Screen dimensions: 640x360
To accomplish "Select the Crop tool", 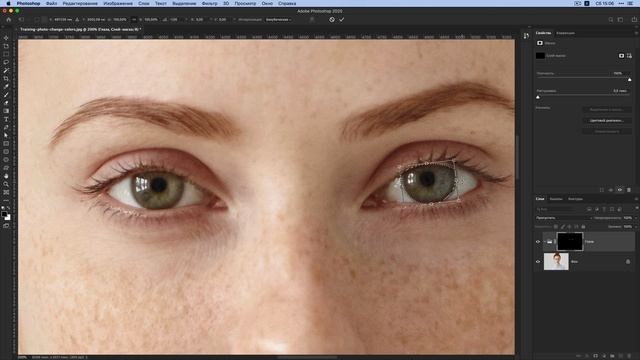I will [x=6, y=79].
